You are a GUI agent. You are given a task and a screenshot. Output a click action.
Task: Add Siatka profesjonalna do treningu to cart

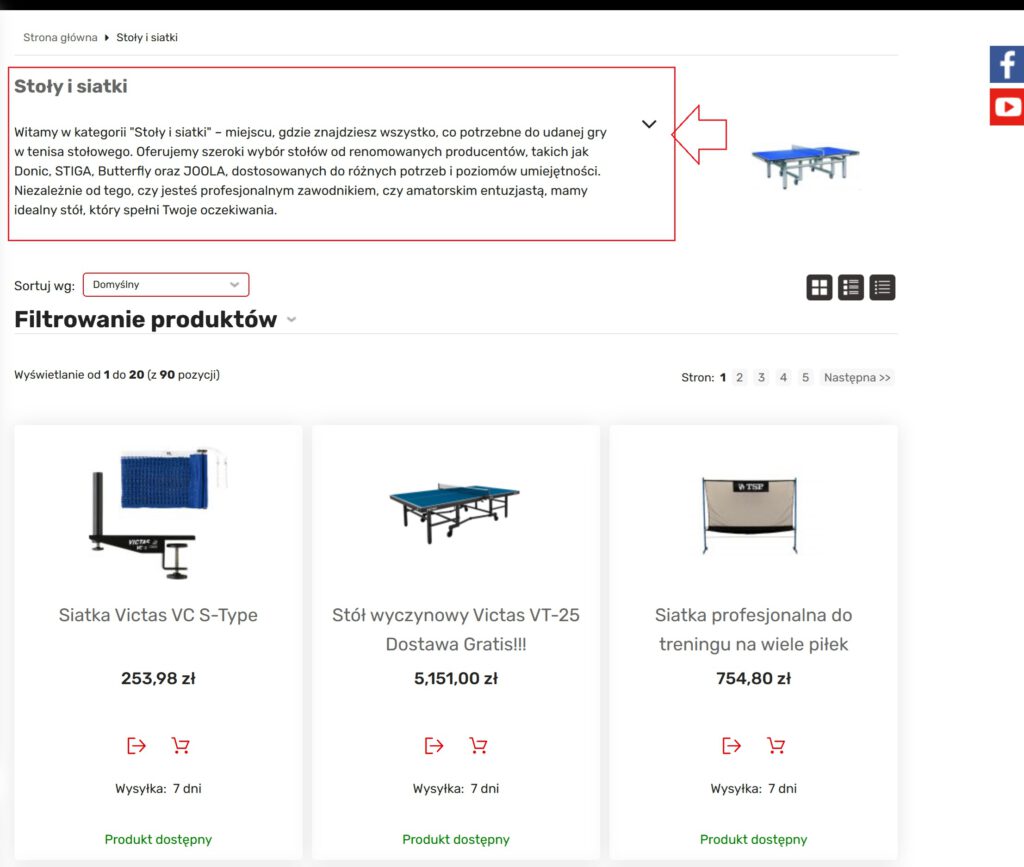(x=776, y=745)
